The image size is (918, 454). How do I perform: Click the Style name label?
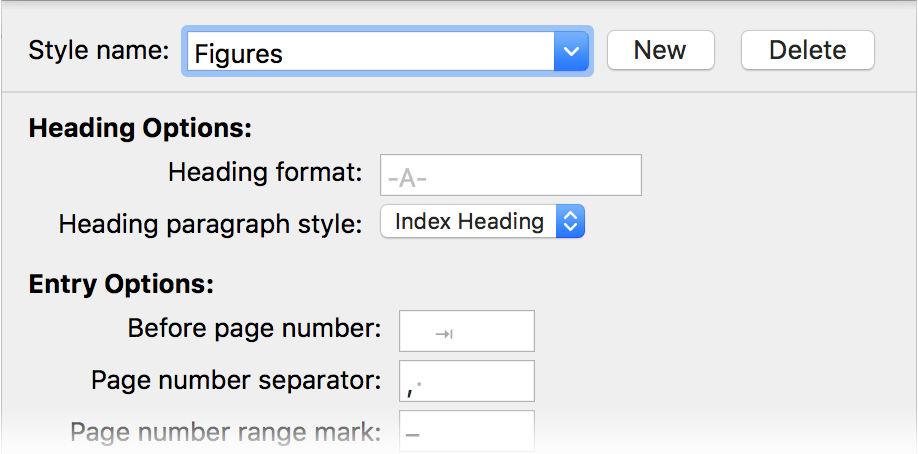[x=99, y=50]
